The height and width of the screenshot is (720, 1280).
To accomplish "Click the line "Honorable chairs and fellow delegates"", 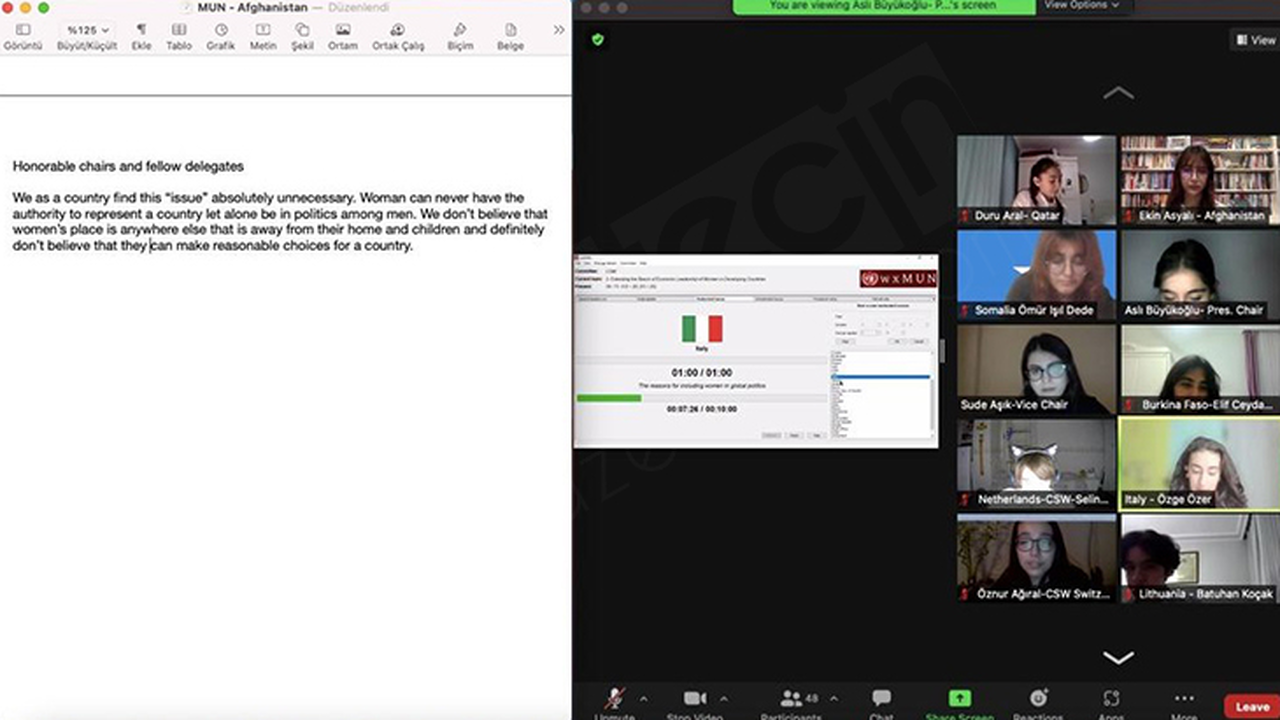I will tap(128, 166).
